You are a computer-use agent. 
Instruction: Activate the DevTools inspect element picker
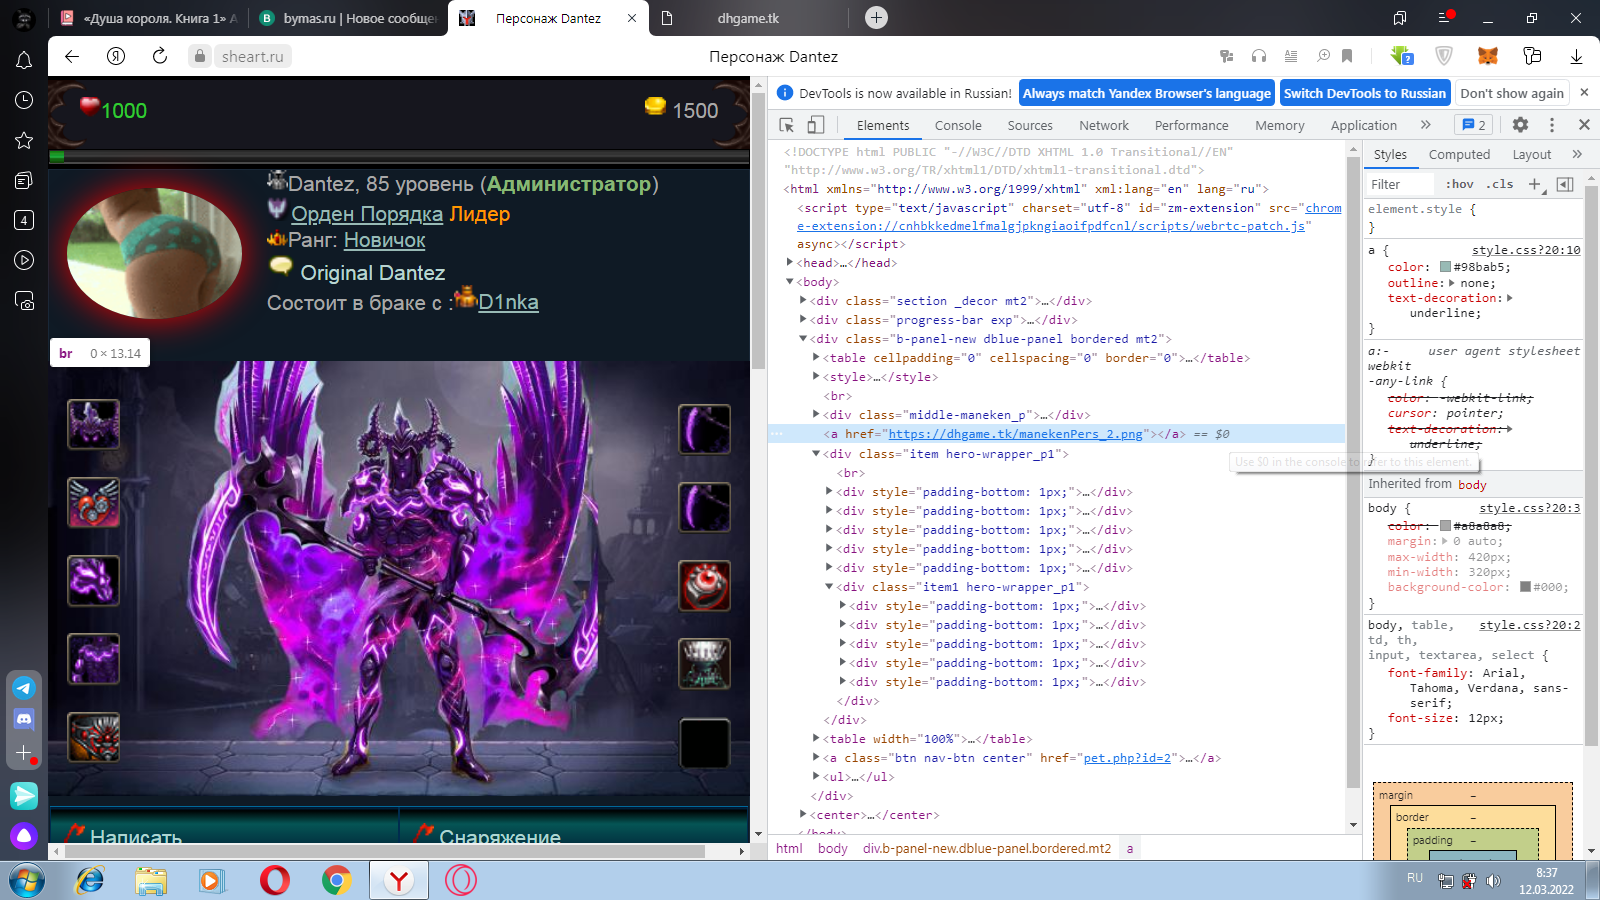click(x=787, y=125)
